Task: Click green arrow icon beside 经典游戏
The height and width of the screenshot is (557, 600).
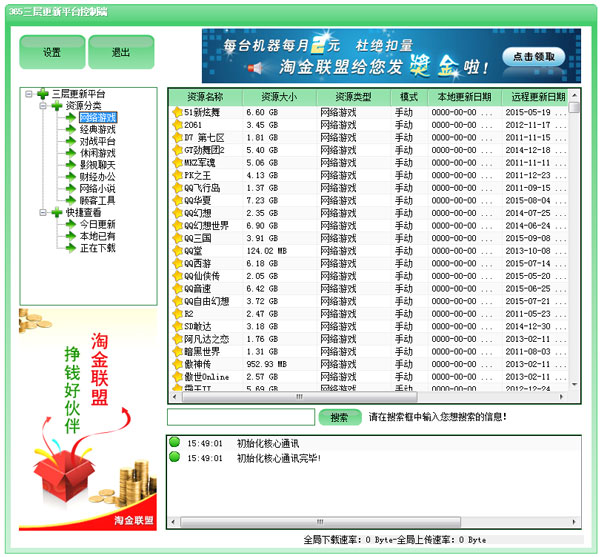Action: pos(70,129)
